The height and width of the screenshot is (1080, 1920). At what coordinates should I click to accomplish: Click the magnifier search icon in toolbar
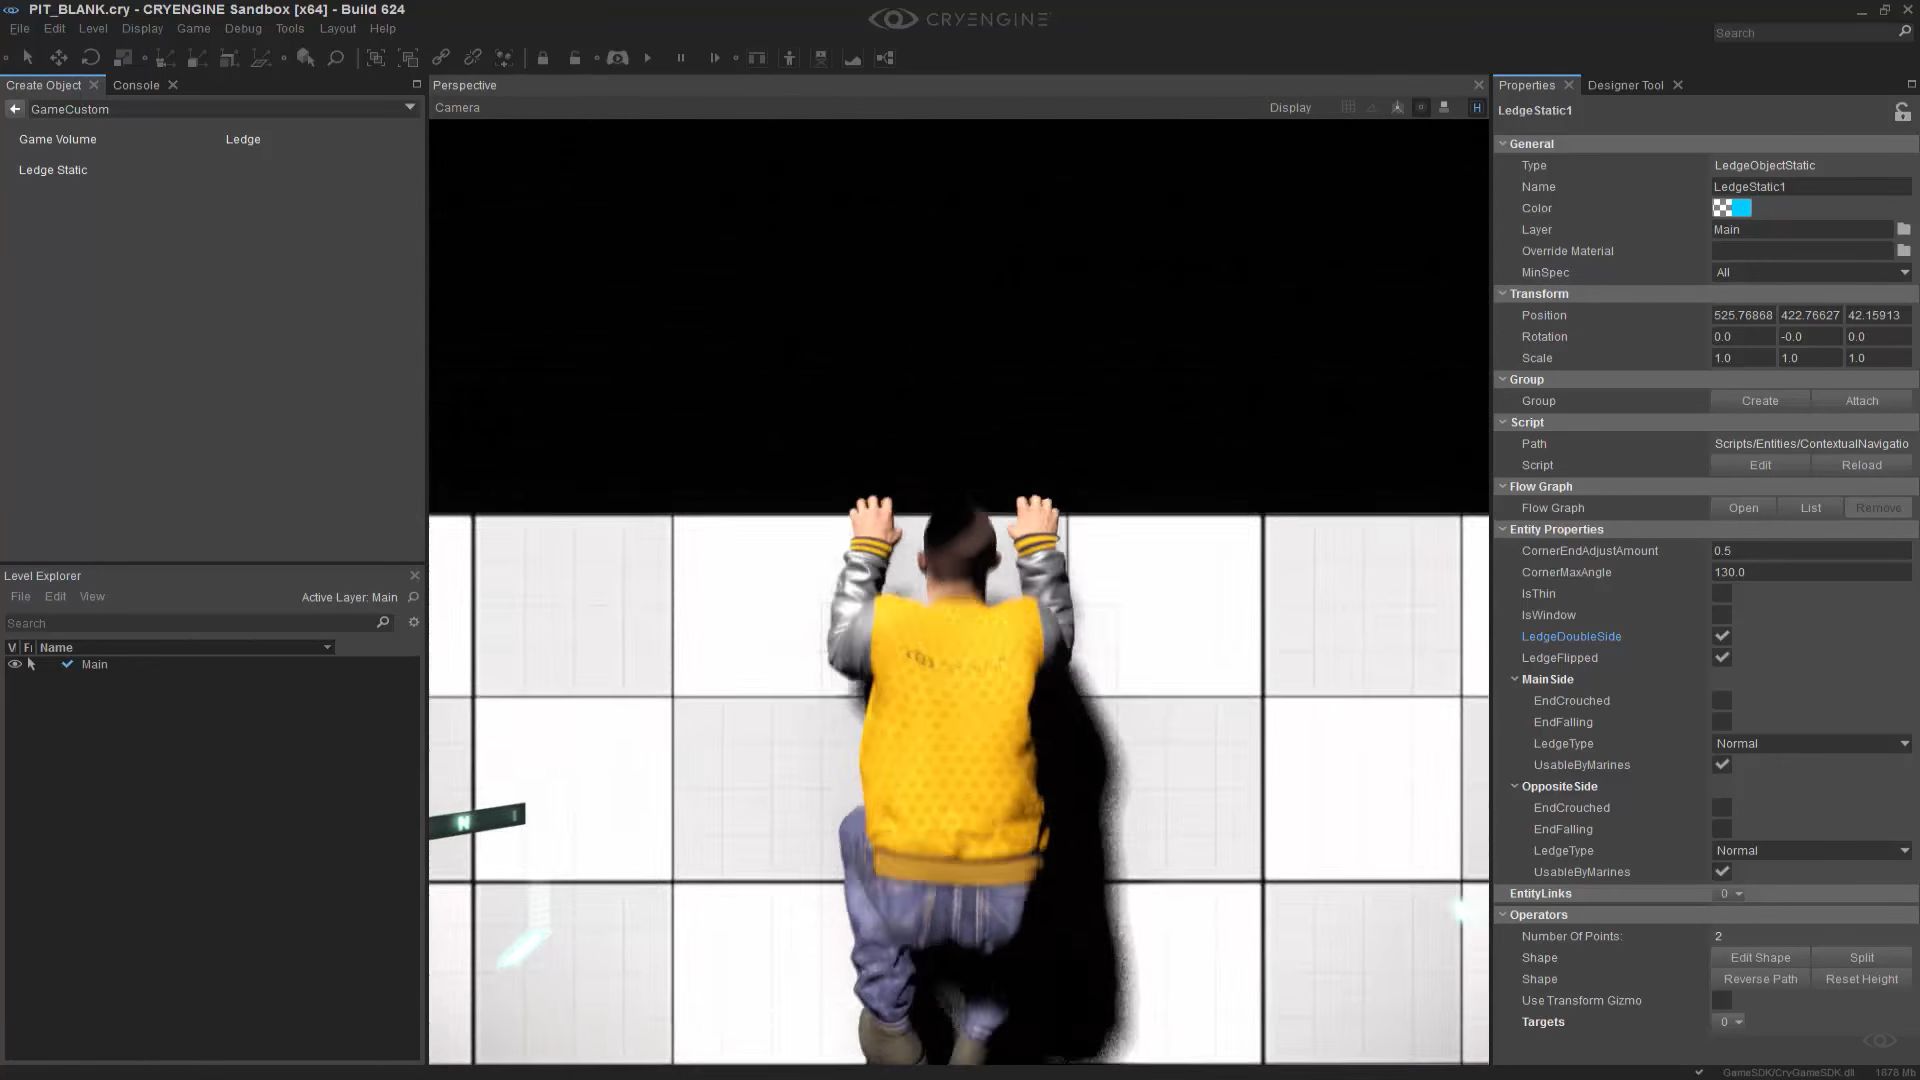tap(336, 58)
